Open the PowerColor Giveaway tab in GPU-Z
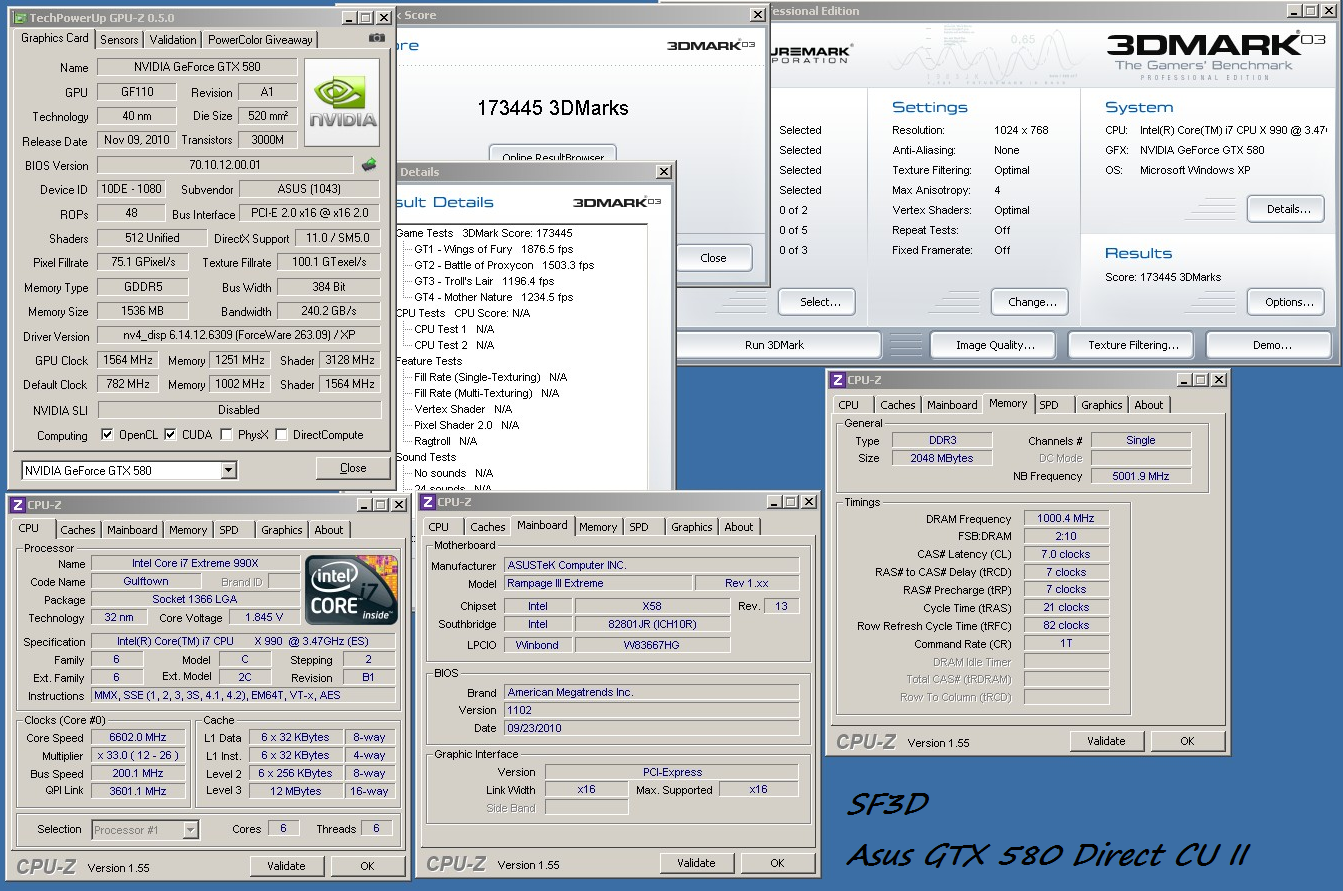 (260, 40)
